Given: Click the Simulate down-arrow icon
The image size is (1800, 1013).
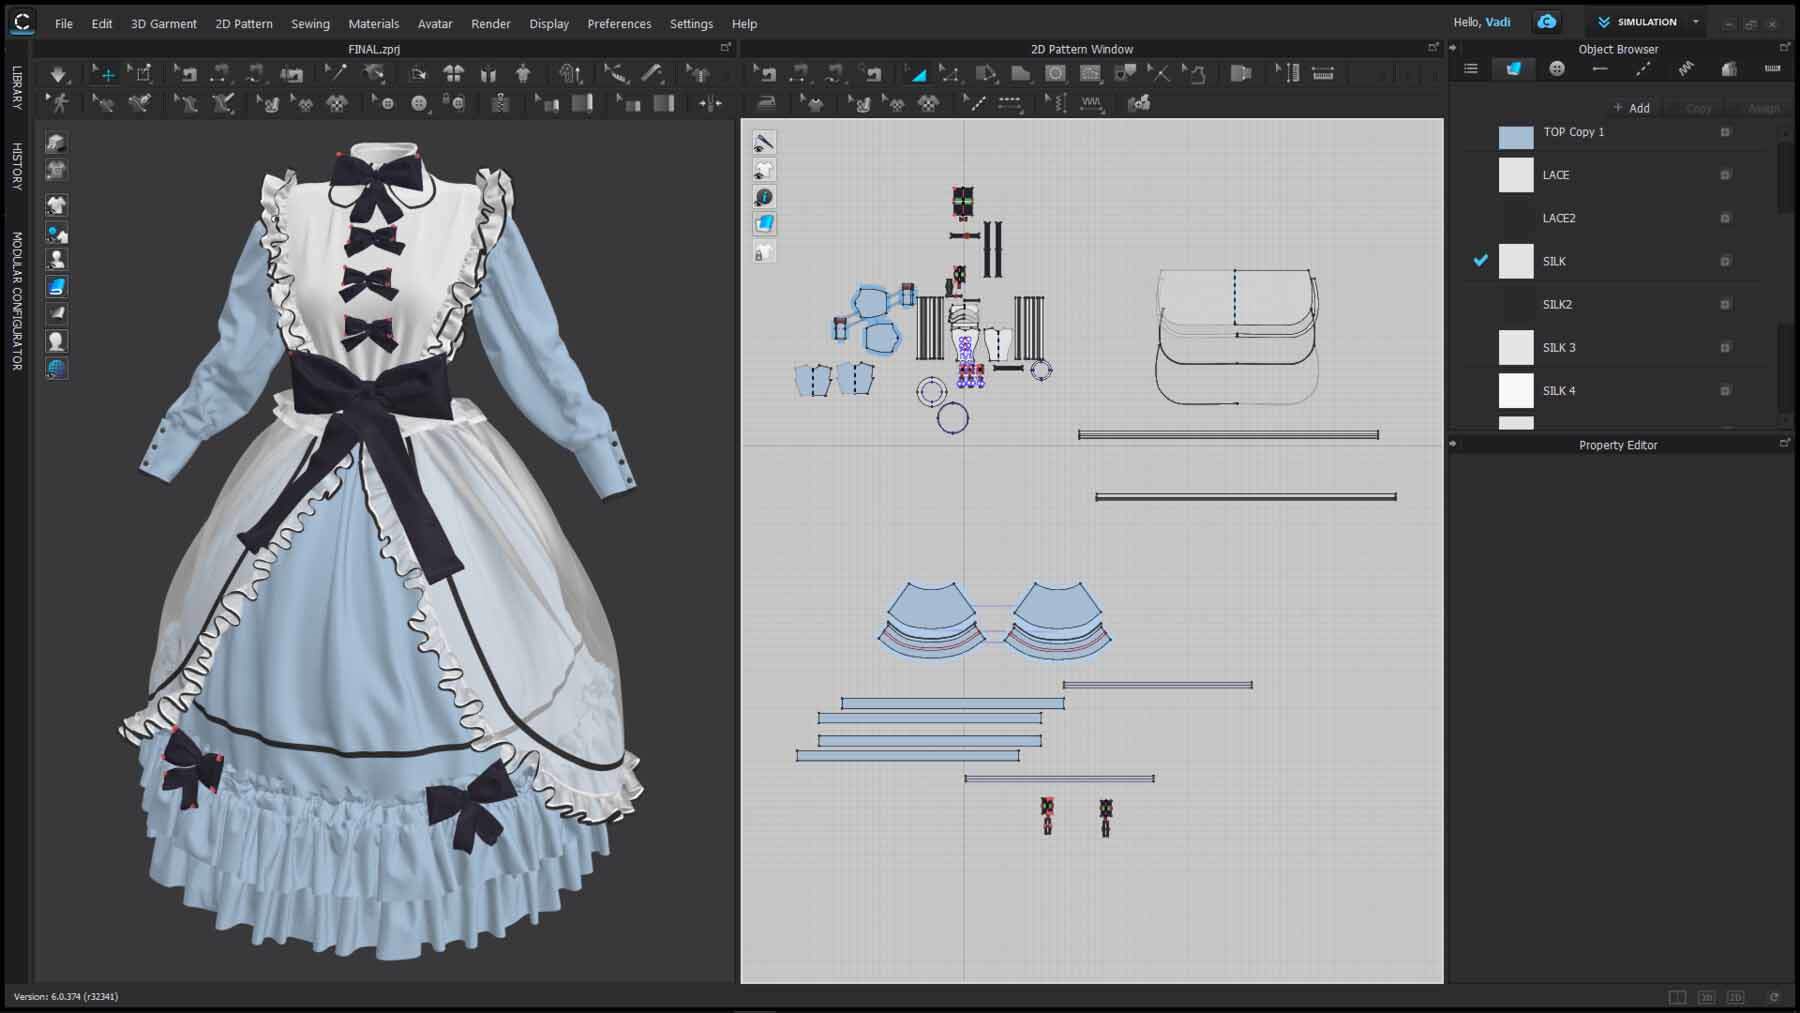Looking at the screenshot, I should [x=58, y=73].
